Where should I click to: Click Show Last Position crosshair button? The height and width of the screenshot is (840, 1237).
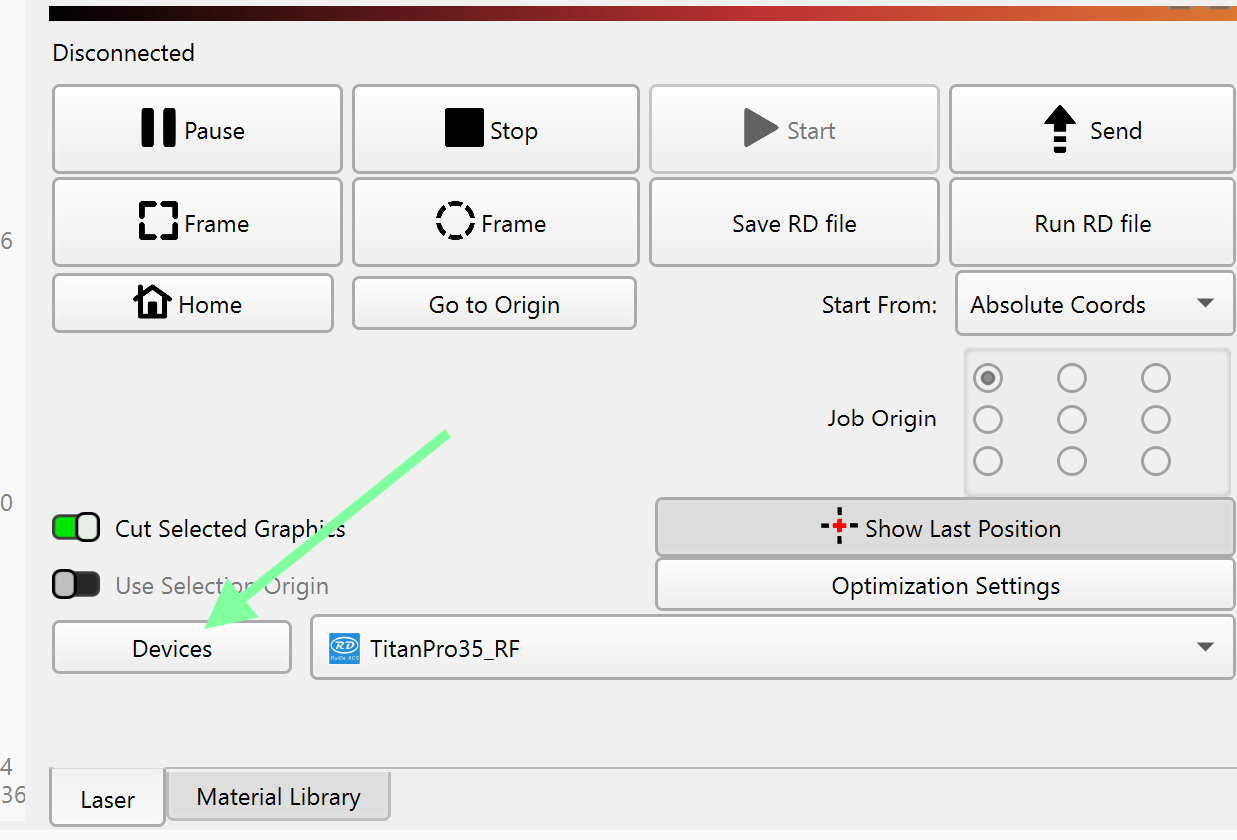point(944,528)
